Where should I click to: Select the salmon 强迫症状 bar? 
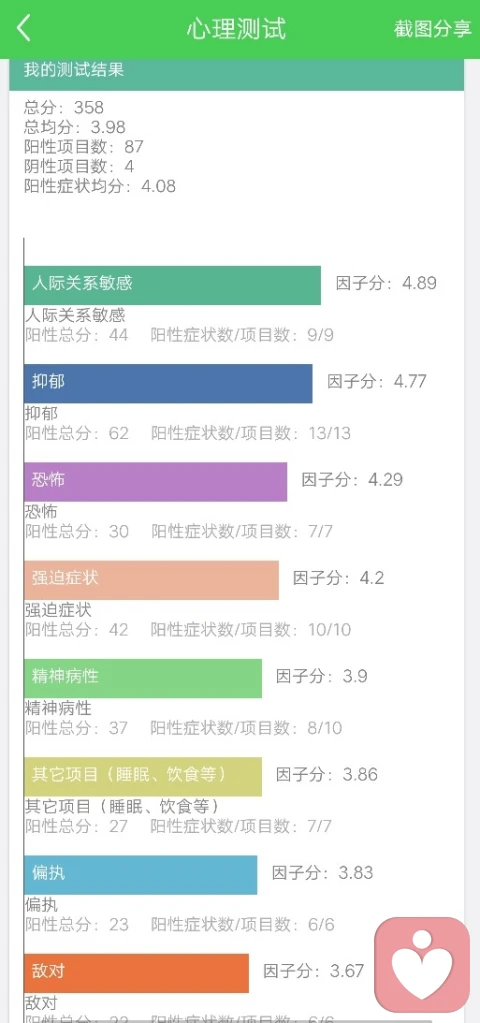coord(151,580)
